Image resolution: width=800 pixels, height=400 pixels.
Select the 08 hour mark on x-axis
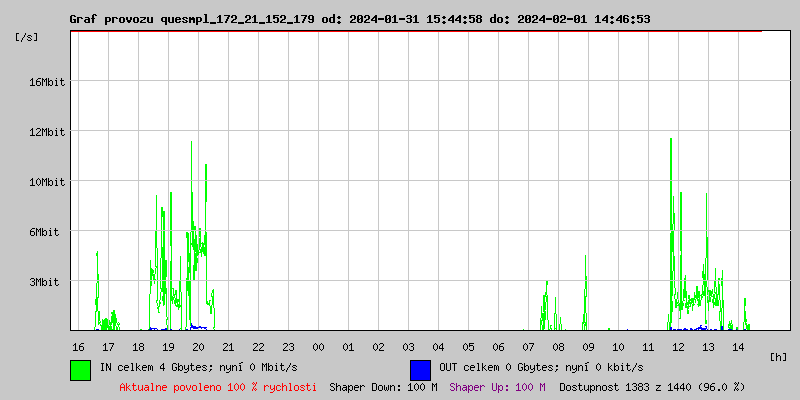point(558,346)
